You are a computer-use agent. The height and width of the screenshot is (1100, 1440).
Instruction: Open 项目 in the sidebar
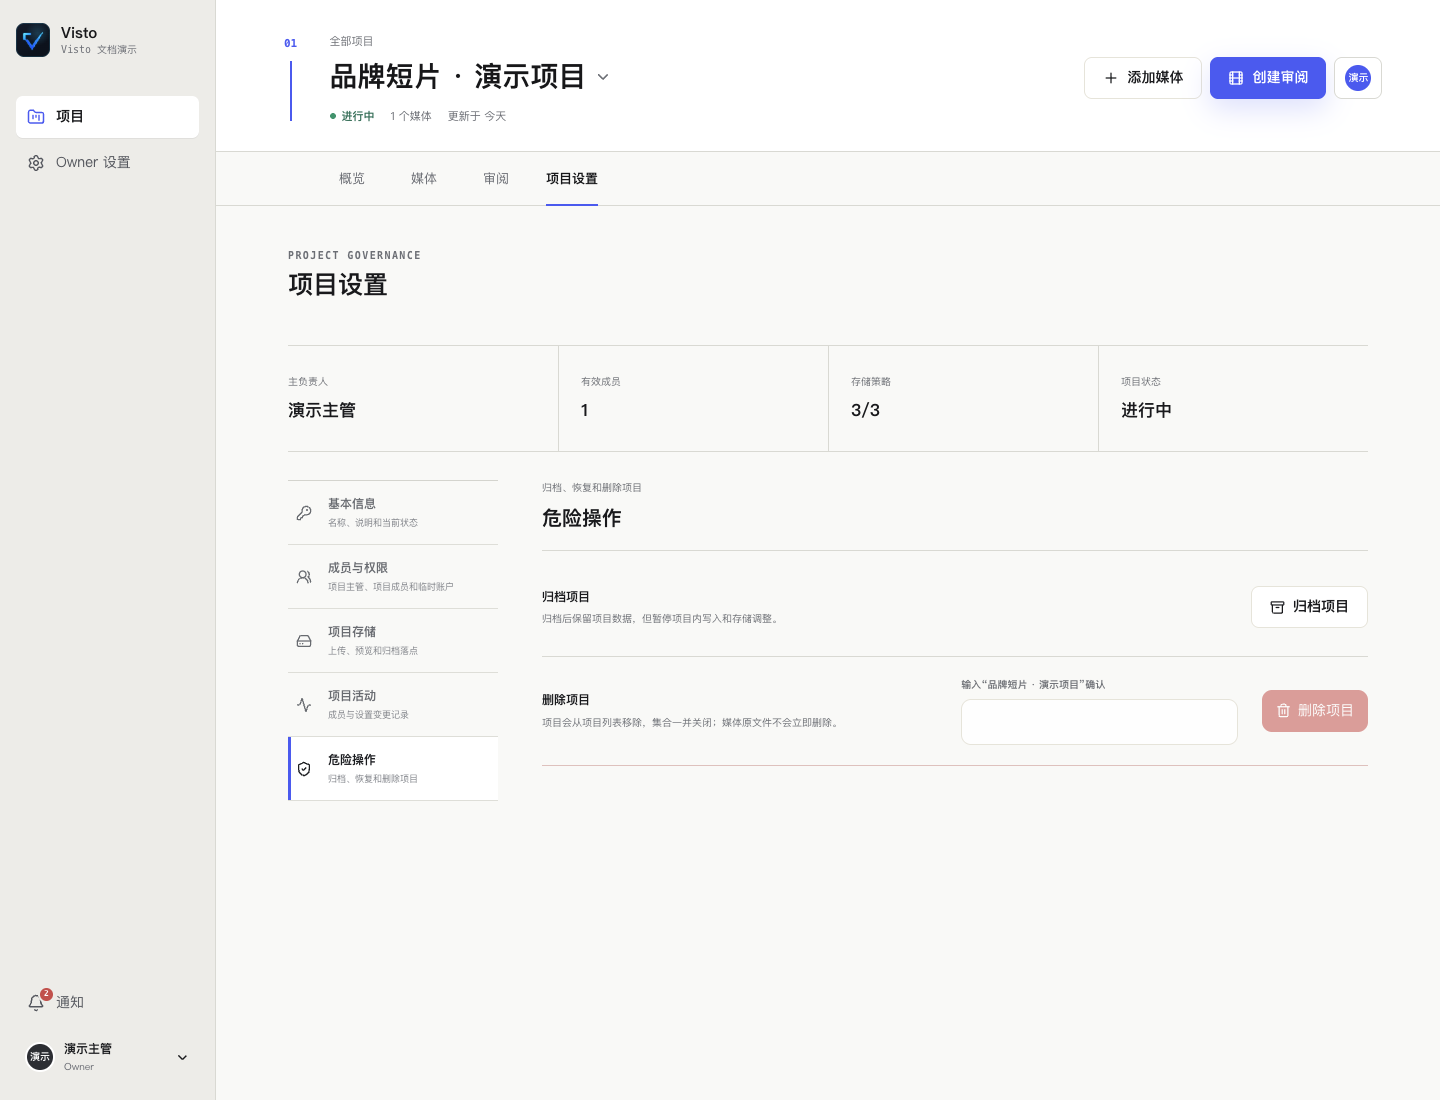(107, 117)
